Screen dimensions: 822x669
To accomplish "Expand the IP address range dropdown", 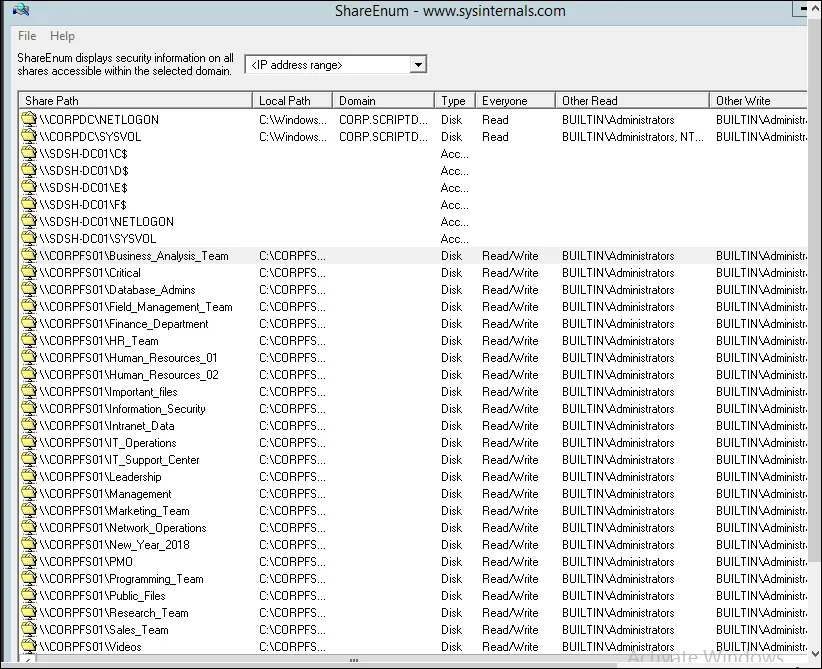I will point(418,65).
